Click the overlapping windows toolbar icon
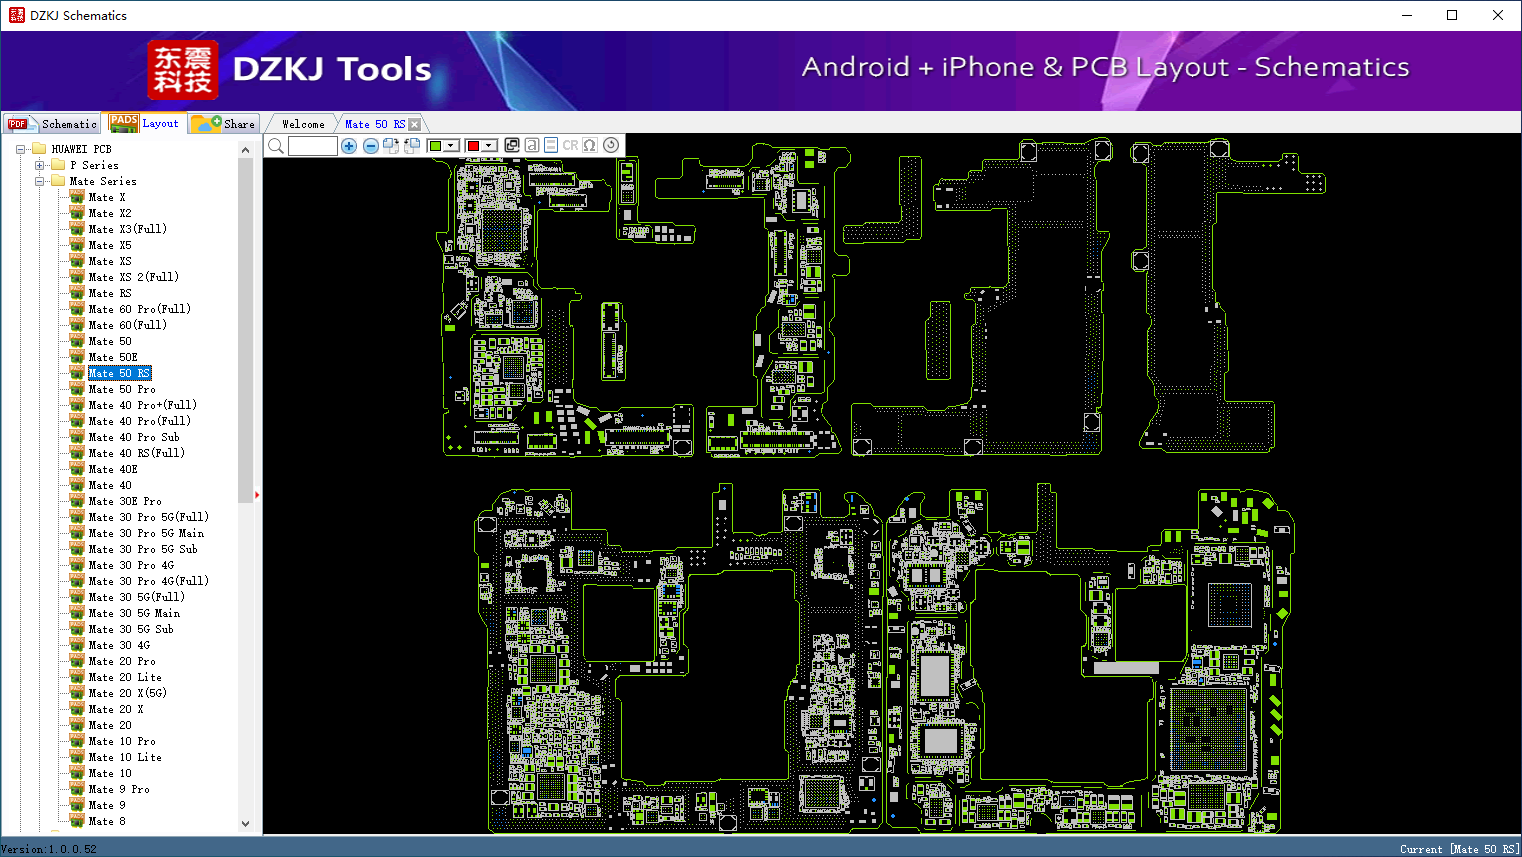This screenshot has height=857, width=1522. pyautogui.click(x=512, y=145)
